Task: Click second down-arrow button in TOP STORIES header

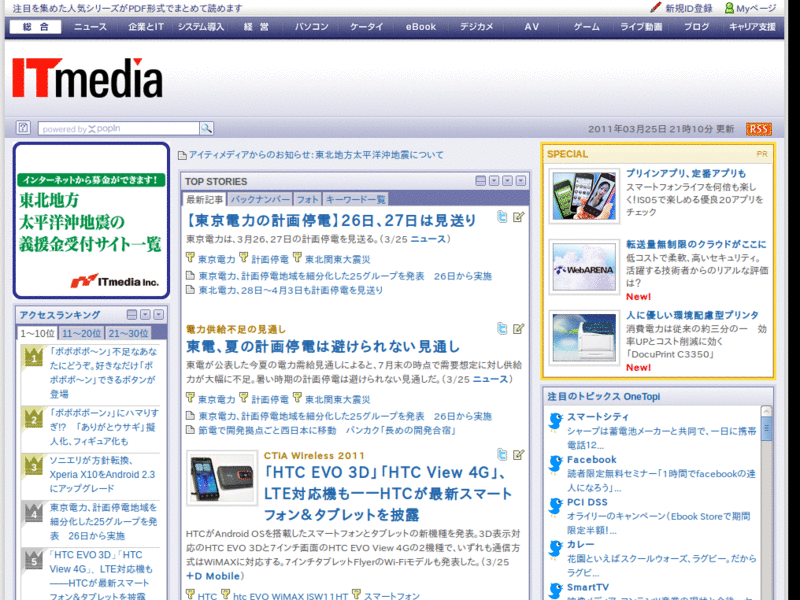Action: click(507, 181)
